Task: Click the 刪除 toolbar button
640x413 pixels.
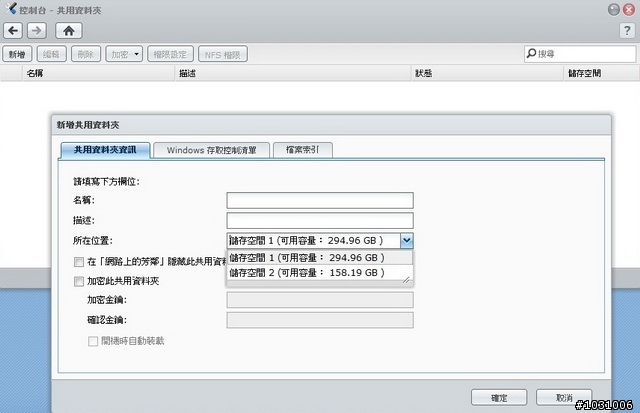Action: 86,54
